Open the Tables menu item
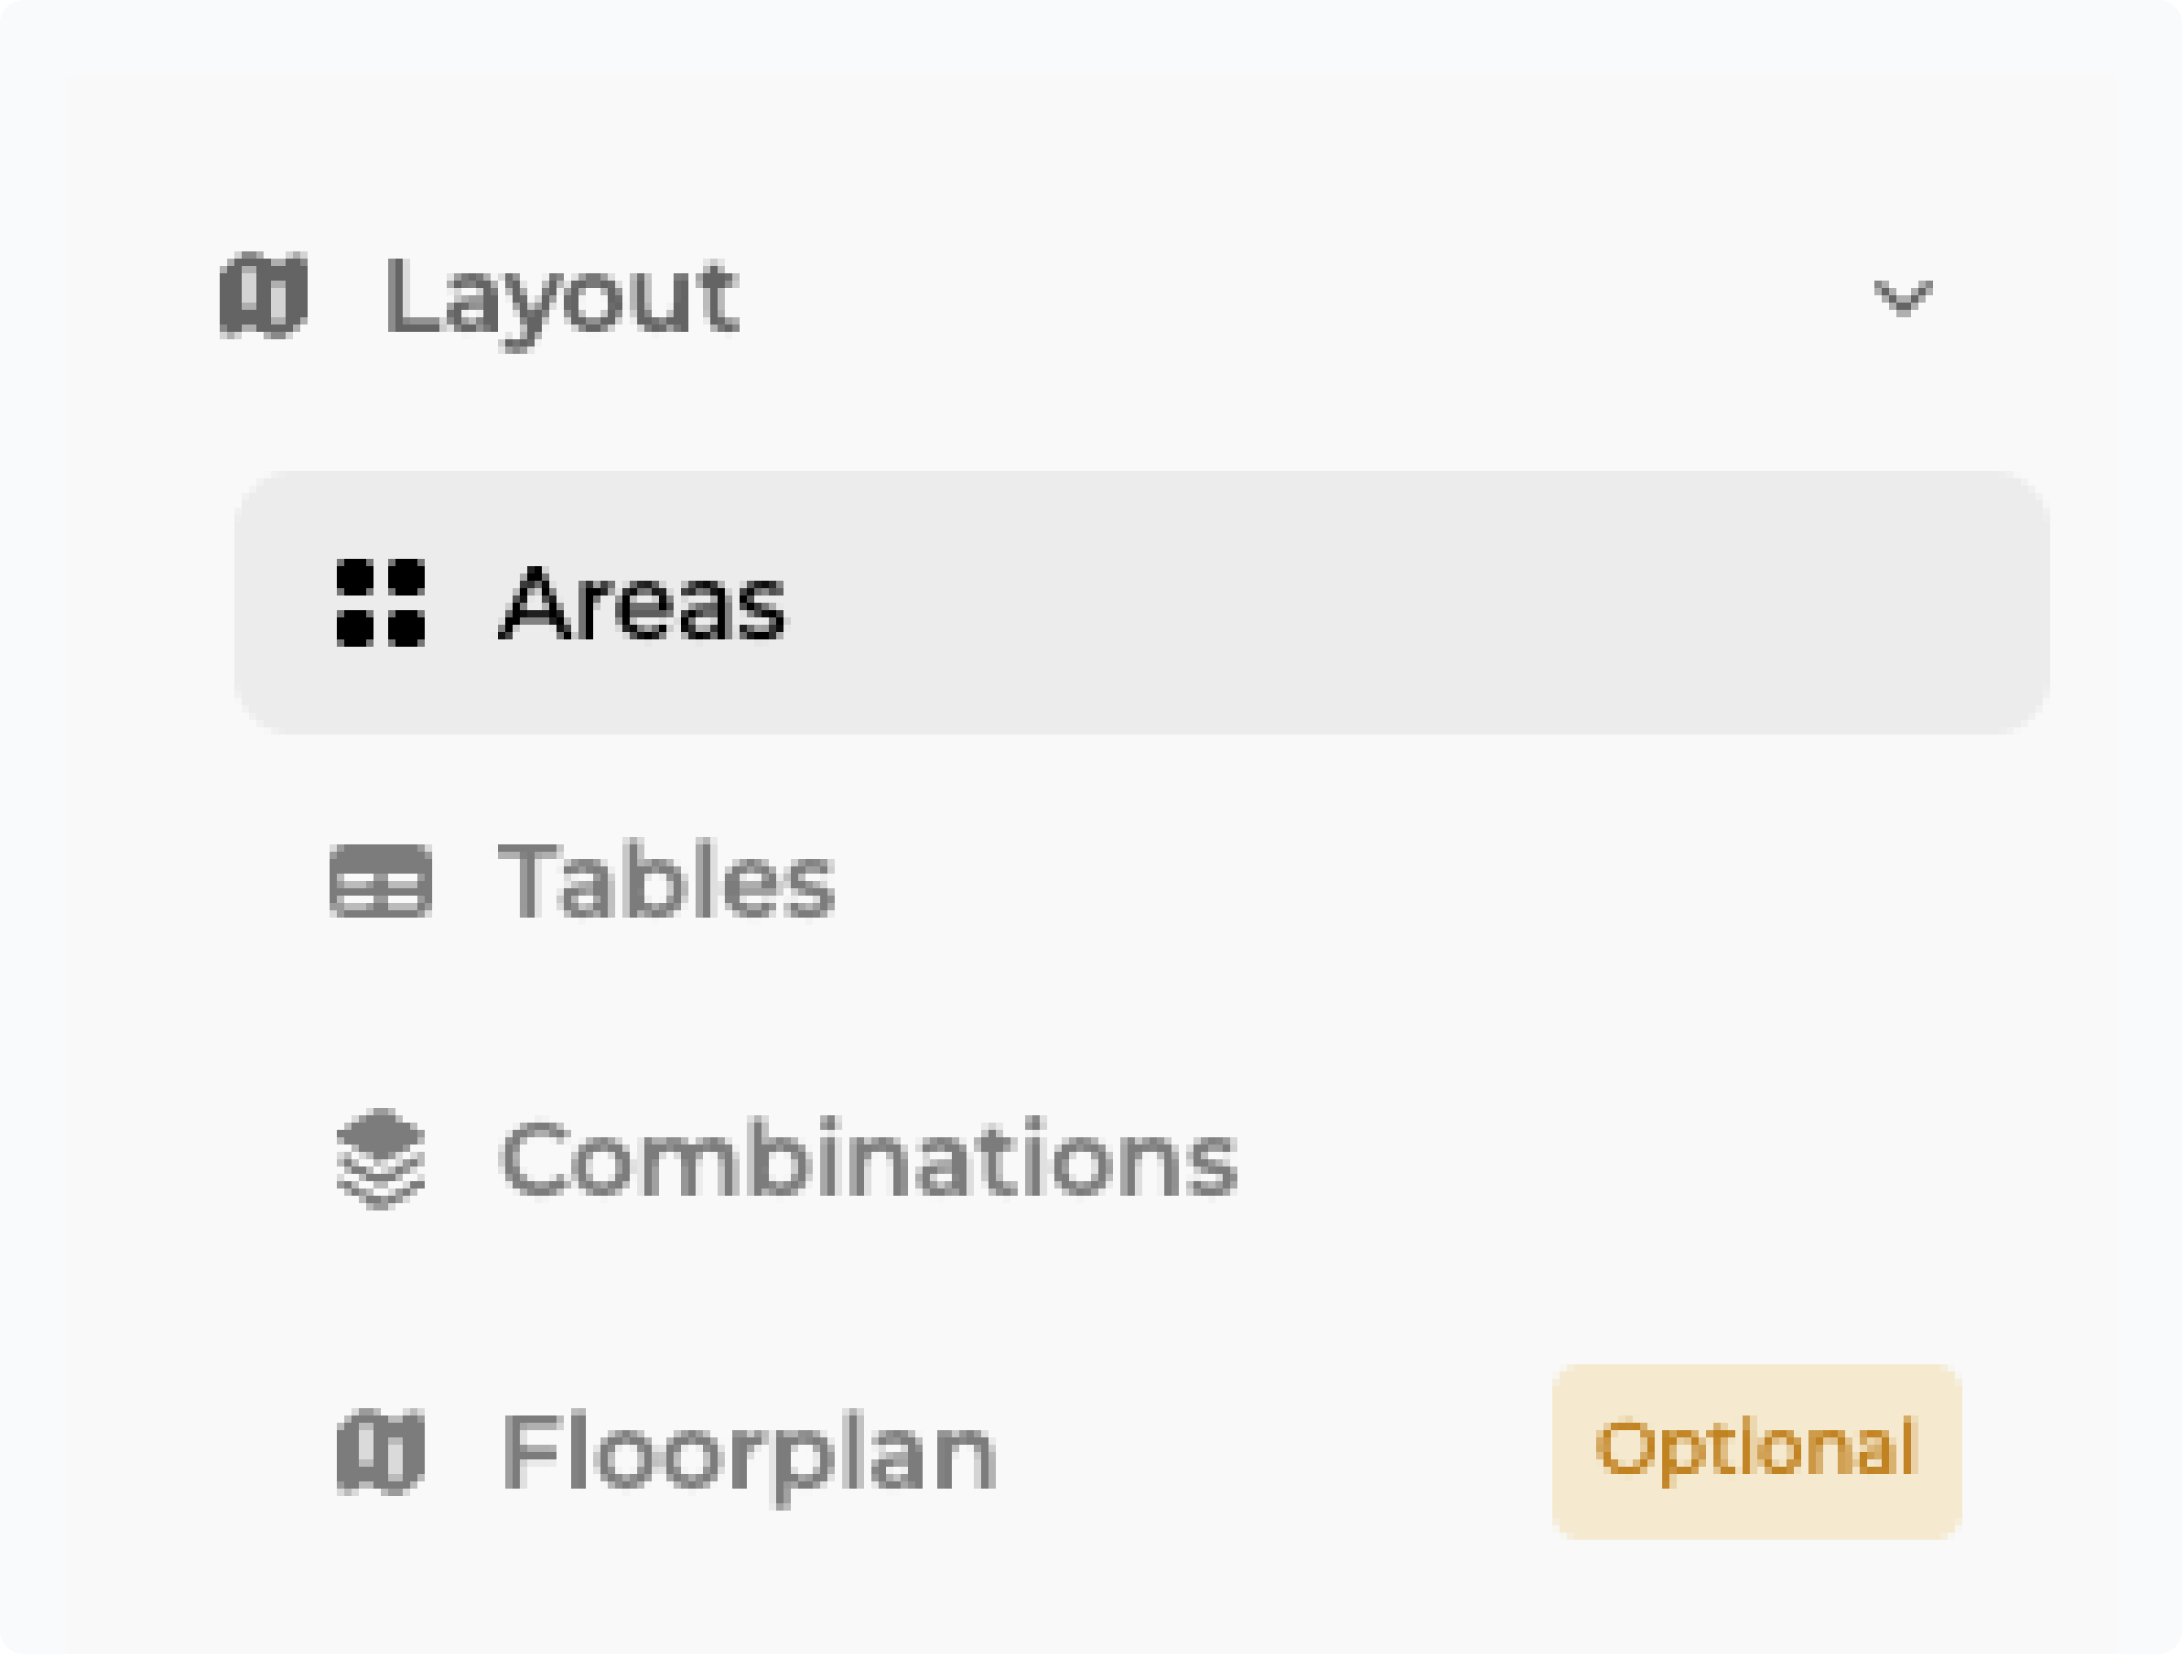2182x1654 pixels. 666,881
